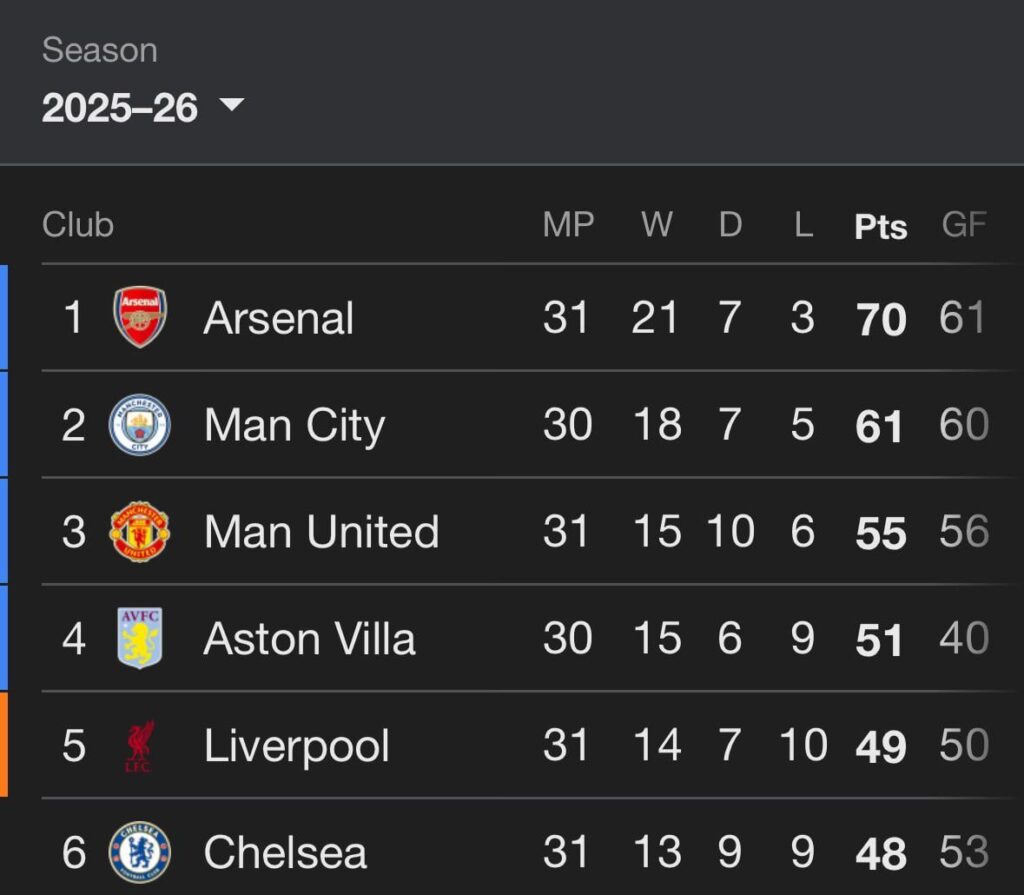Click the Arsenal club crest
1024x895 pixels.
point(140,316)
